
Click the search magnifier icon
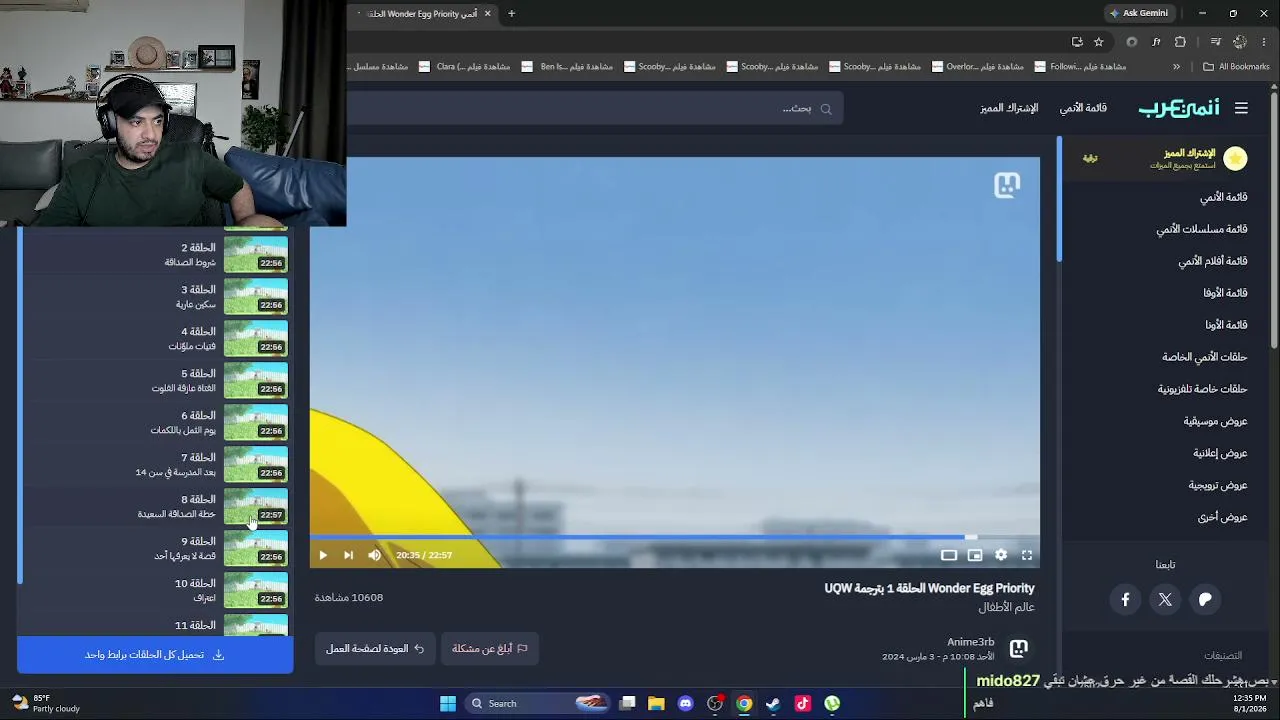pos(826,108)
